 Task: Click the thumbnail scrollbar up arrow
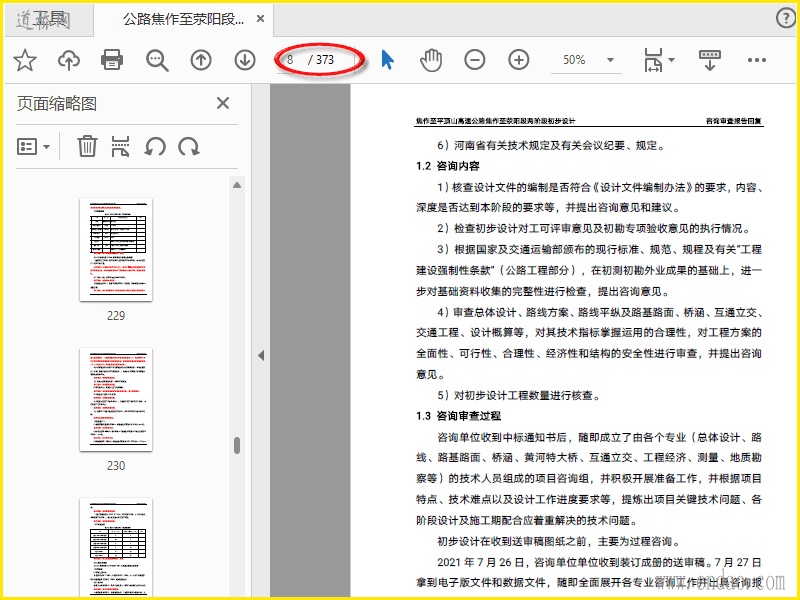coord(237,185)
